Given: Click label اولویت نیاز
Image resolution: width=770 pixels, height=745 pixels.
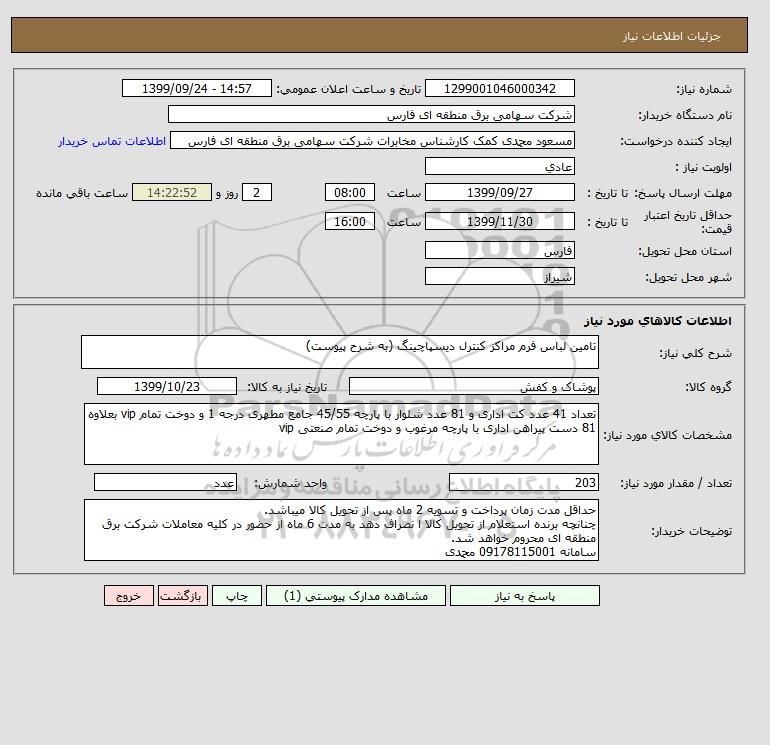Looking at the screenshot, I should [703, 167].
